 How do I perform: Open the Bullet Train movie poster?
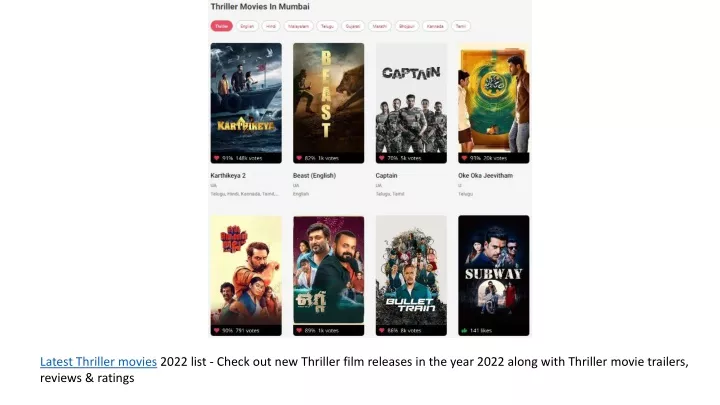411,276
